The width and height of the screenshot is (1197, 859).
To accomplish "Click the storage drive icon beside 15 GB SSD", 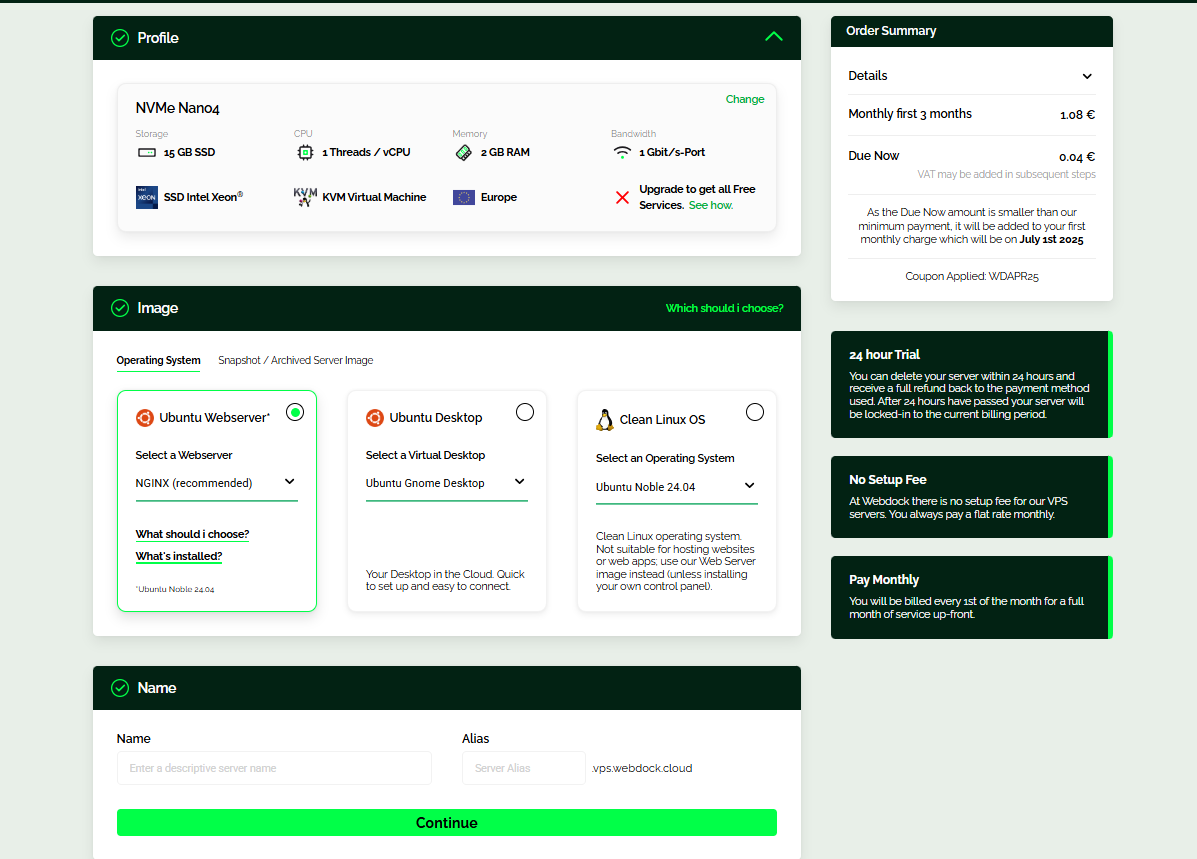I will (x=147, y=153).
